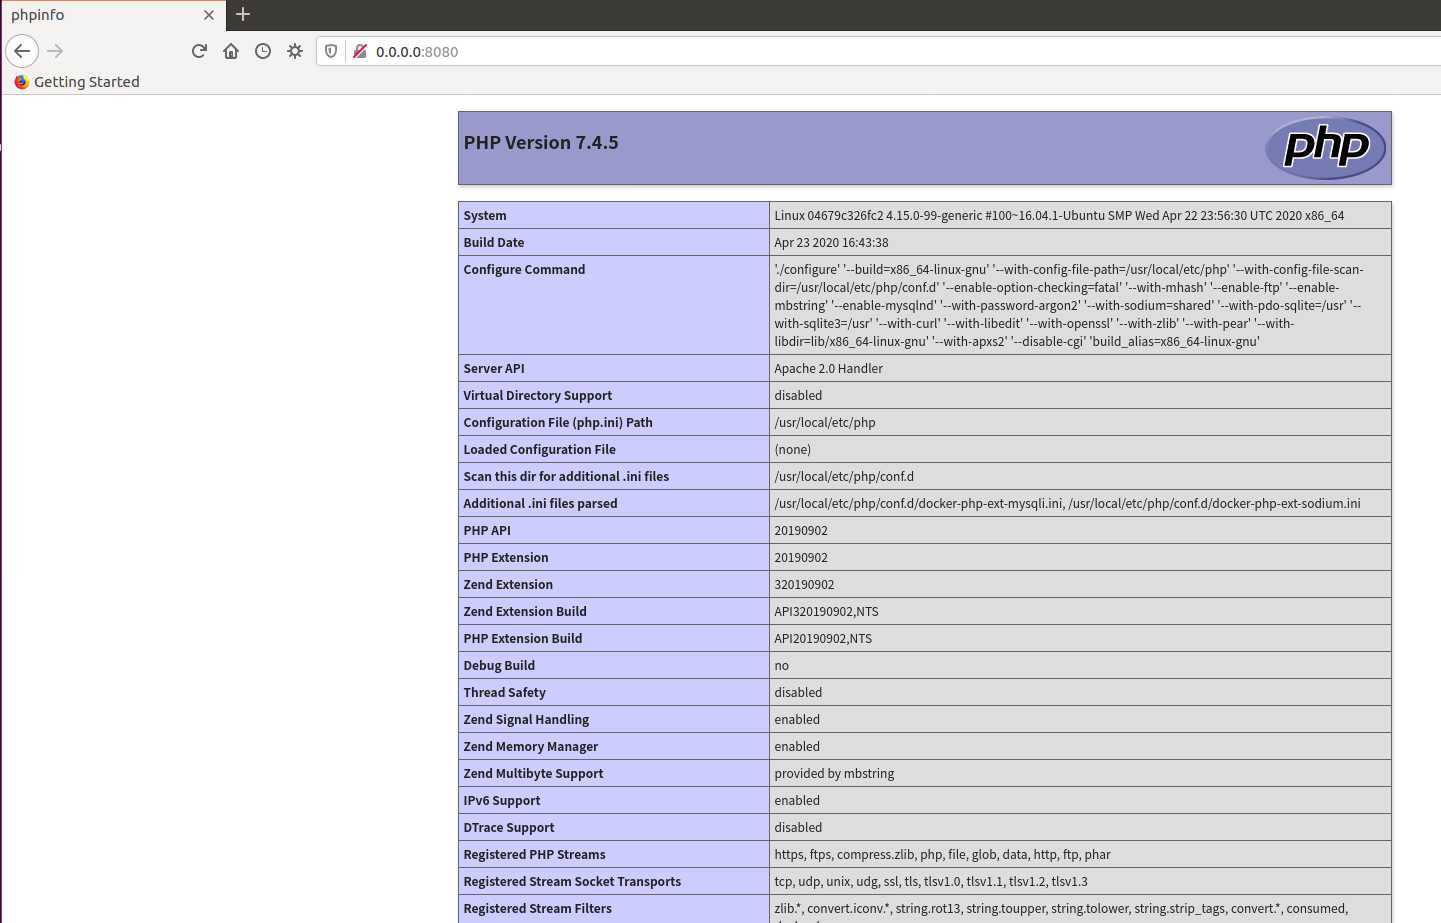Select the "/usr/local/etc/php" path value
The width and height of the screenshot is (1441, 923).
[825, 423]
